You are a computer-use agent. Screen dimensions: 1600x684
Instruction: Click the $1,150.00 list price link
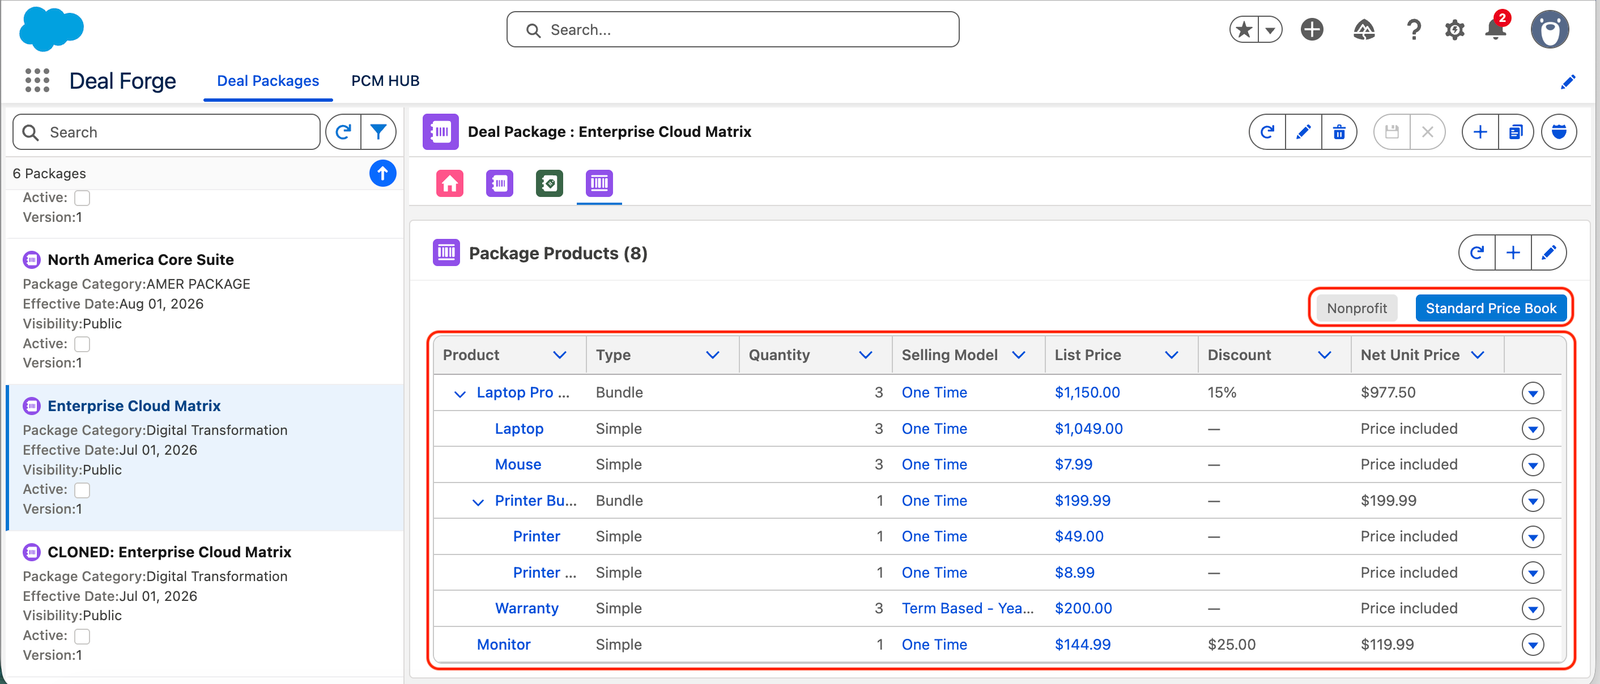(x=1087, y=393)
